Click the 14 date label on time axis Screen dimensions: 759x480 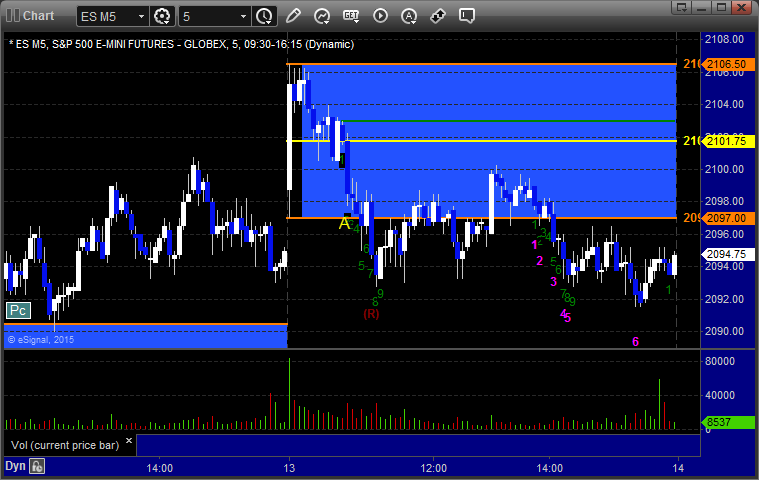pos(678,468)
